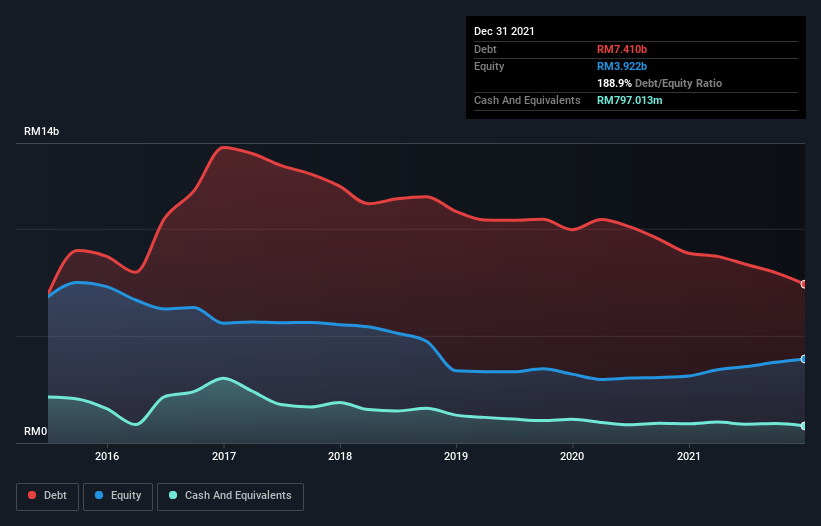Click the RM7.410b debt value
Screen dimensions: 821x526
tap(622, 49)
